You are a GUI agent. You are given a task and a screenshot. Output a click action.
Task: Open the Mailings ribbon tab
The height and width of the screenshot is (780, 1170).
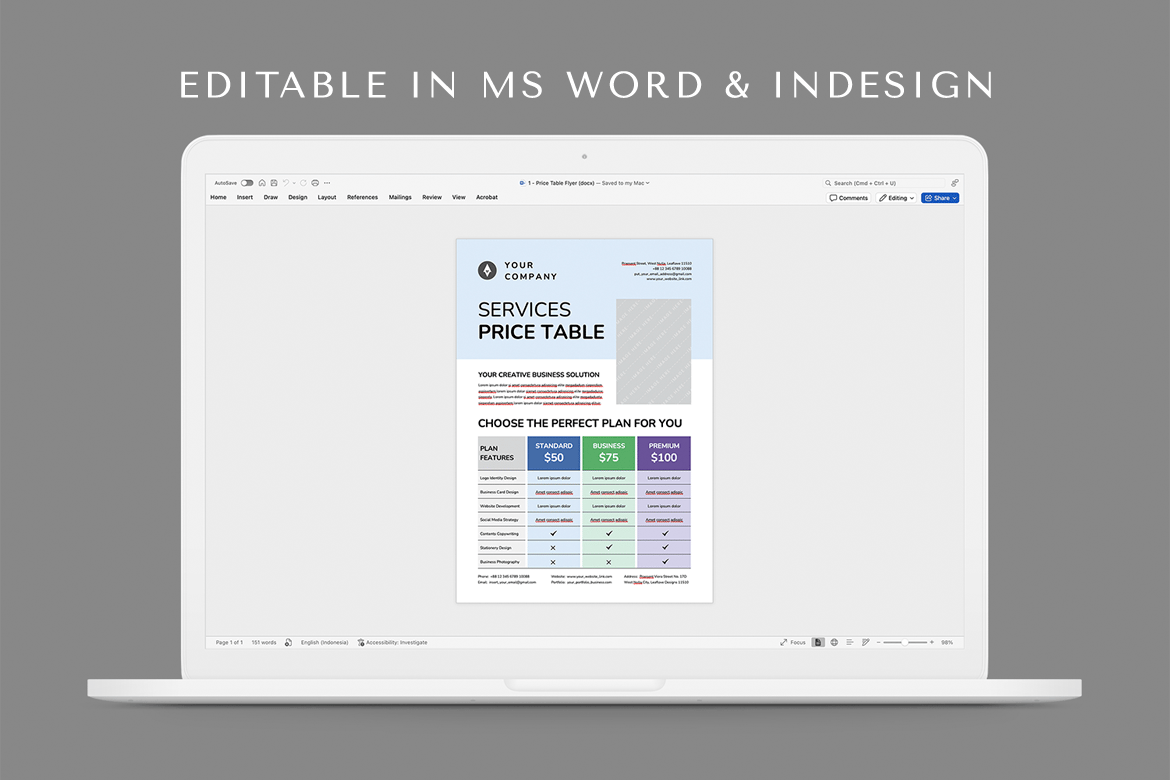click(x=400, y=197)
